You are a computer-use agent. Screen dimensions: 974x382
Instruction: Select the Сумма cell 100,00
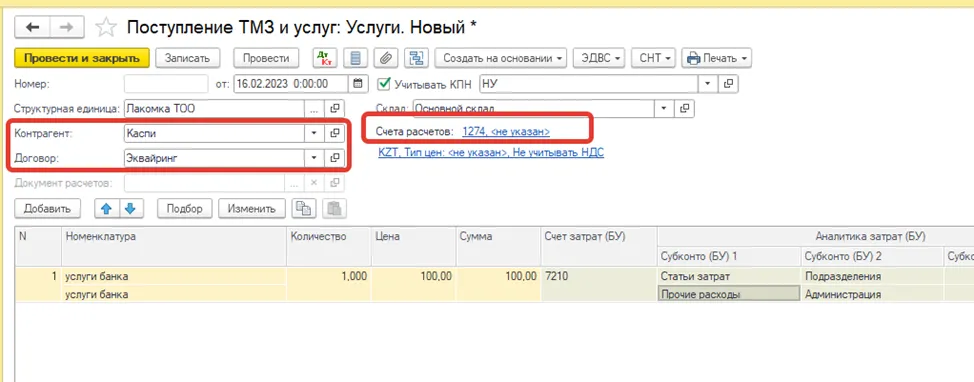tap(498, 276)
